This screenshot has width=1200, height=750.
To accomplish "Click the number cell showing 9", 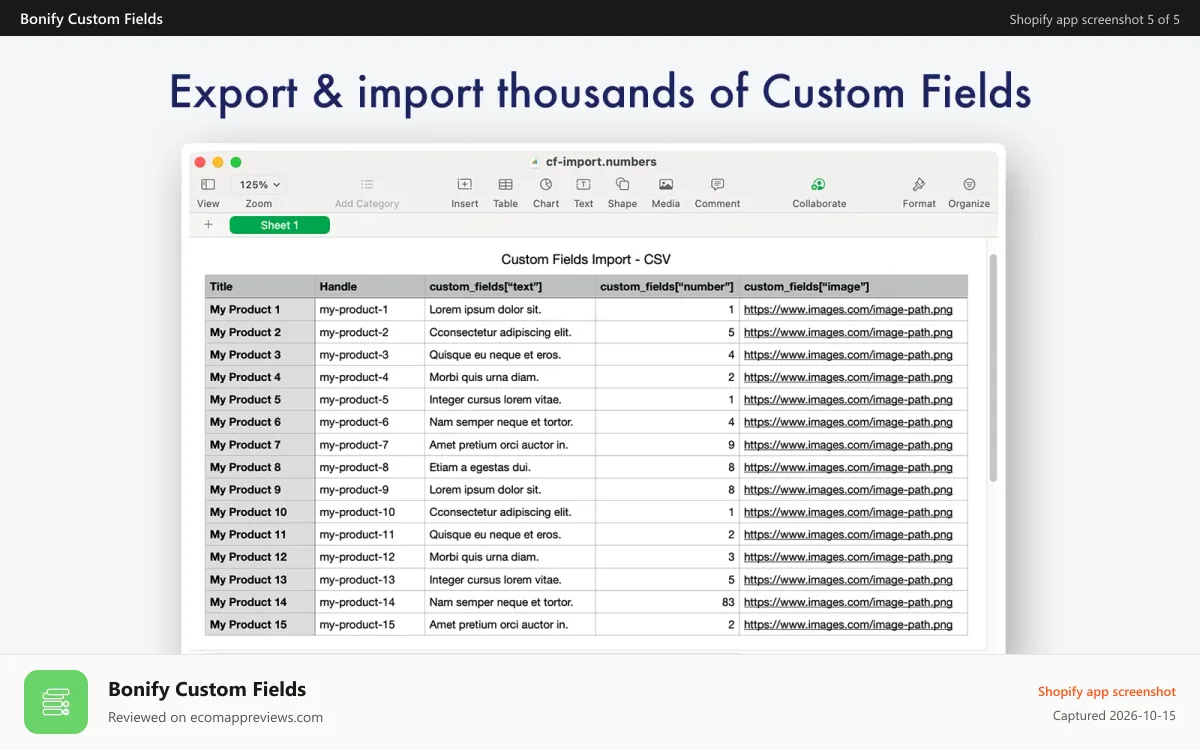I will (x=667, y=445).
